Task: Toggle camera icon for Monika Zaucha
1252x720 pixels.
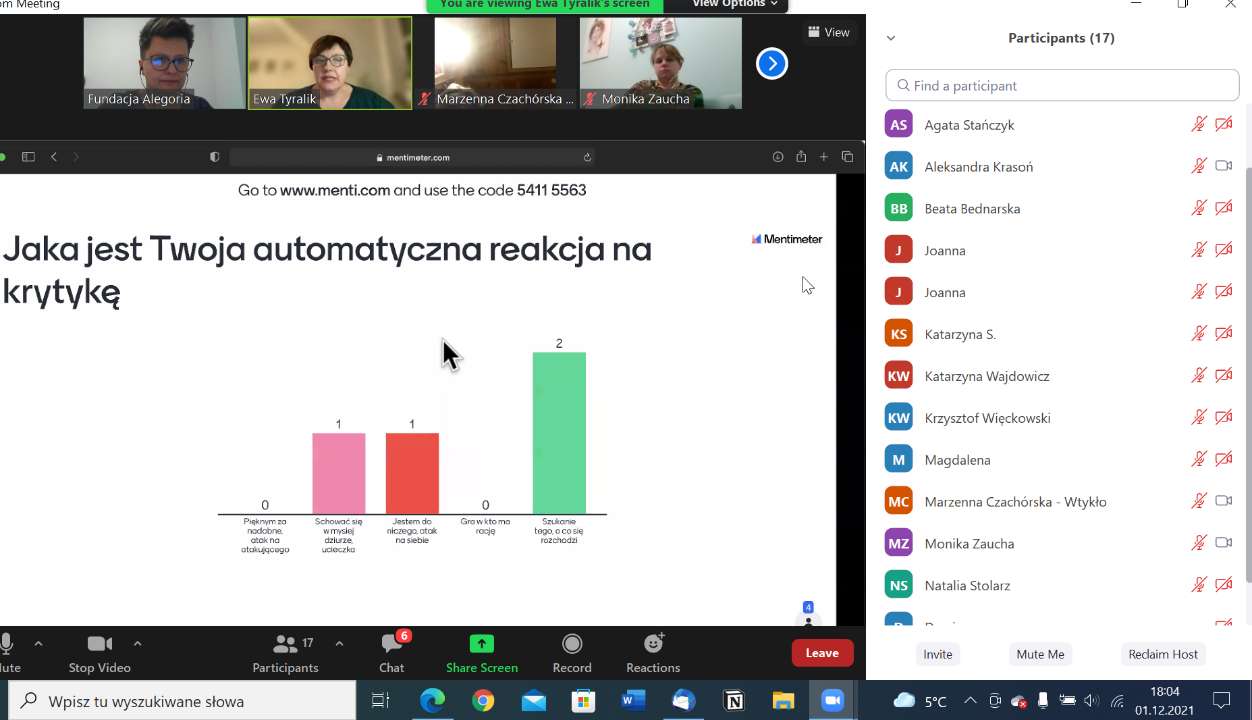Action: 1223,543
